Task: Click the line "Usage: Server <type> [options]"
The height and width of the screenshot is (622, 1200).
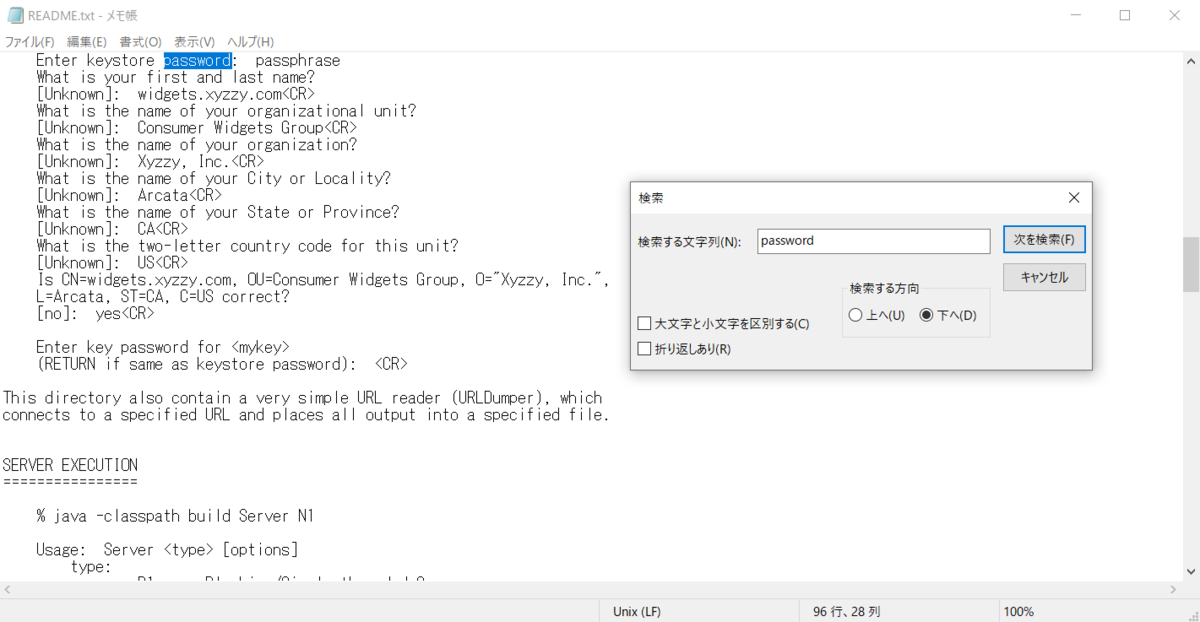Action: (x=167, y=549)
